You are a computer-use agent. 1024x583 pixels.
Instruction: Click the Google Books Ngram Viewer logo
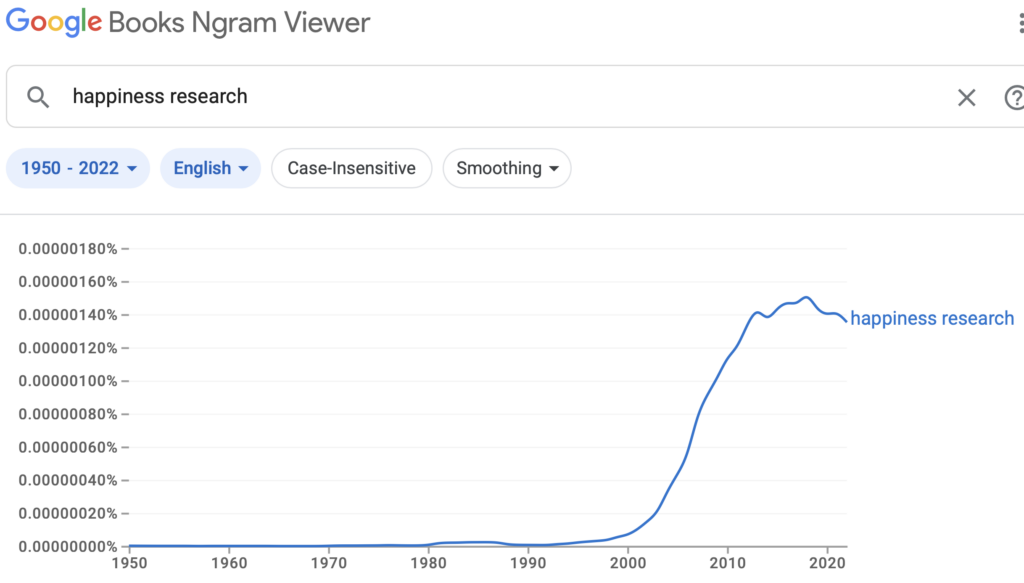(188, 22)
